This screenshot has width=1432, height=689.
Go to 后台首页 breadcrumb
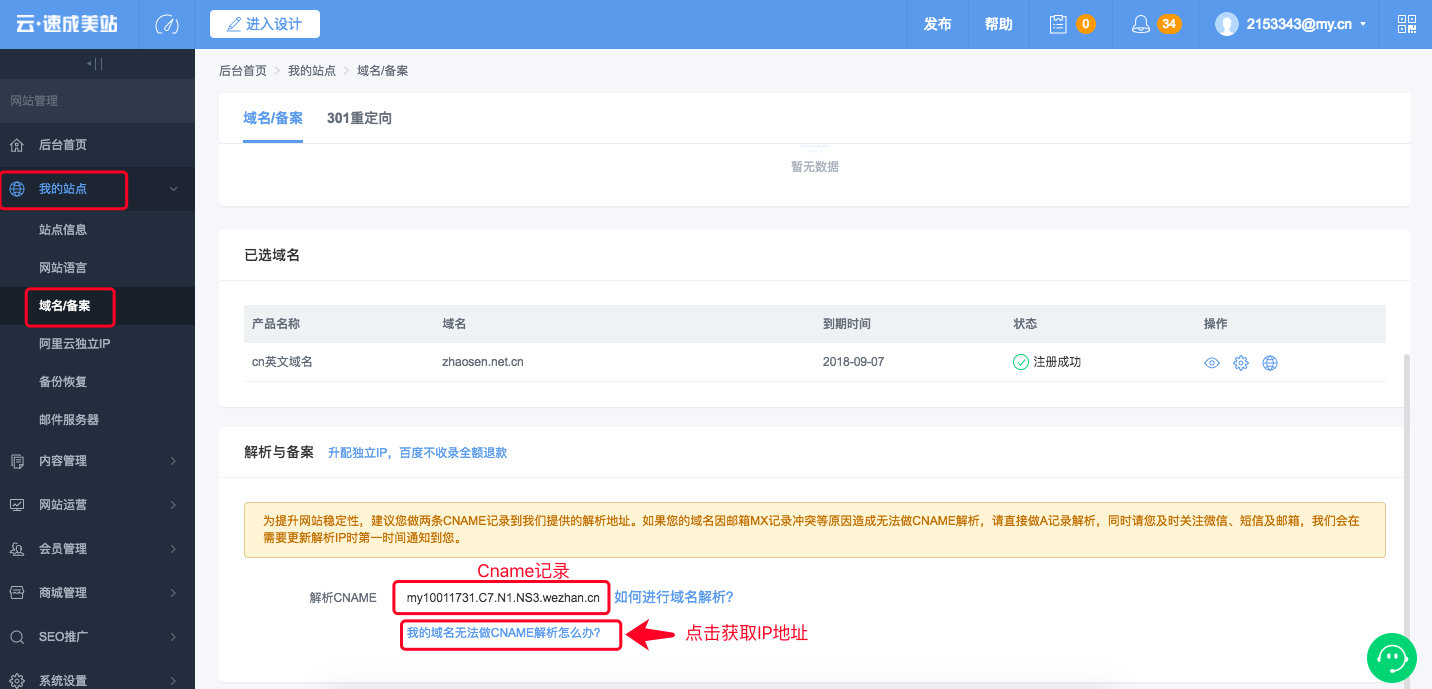point(243,71)
